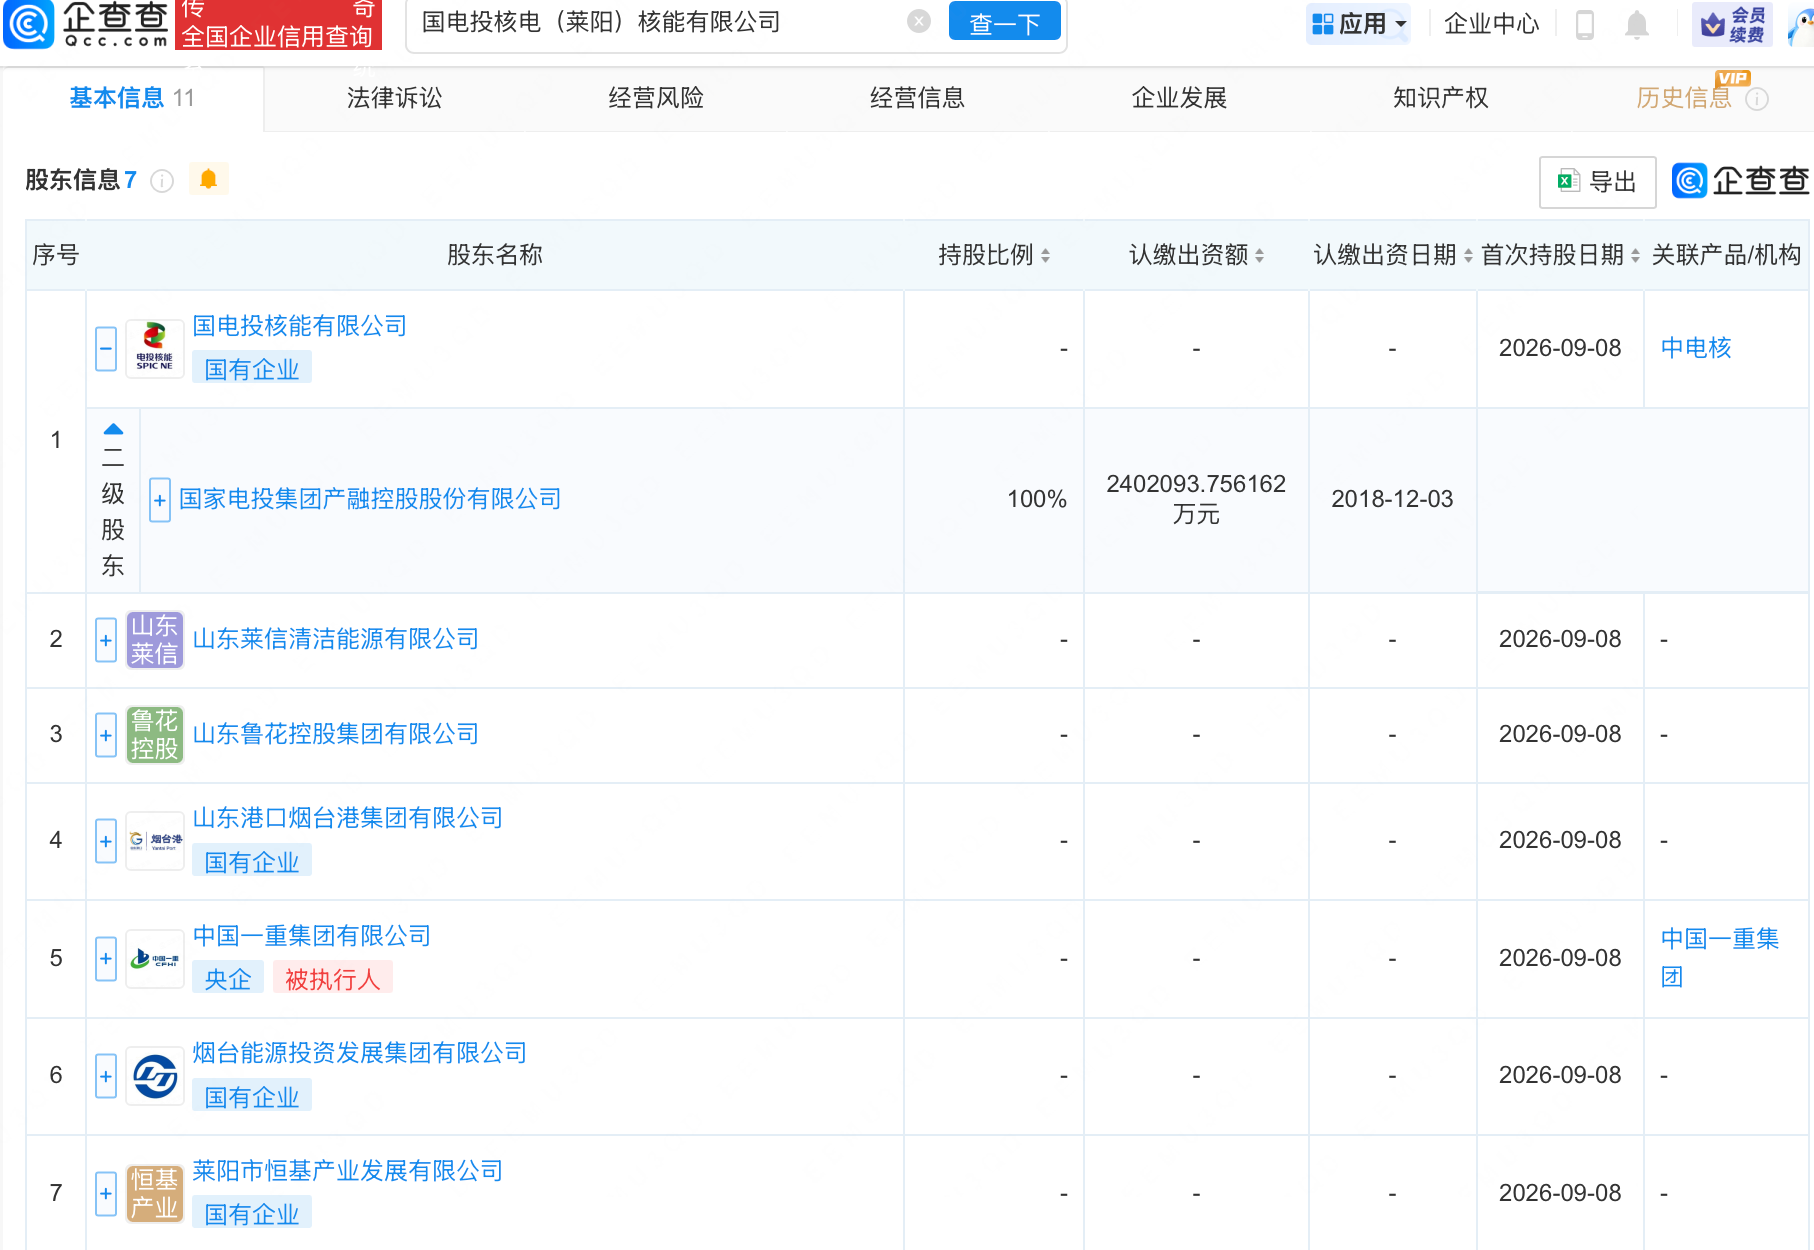Viewport: 1814px width, 1250px height.
Task: Open the 中国一重集团有限公司 link
Action: point(312,936)
